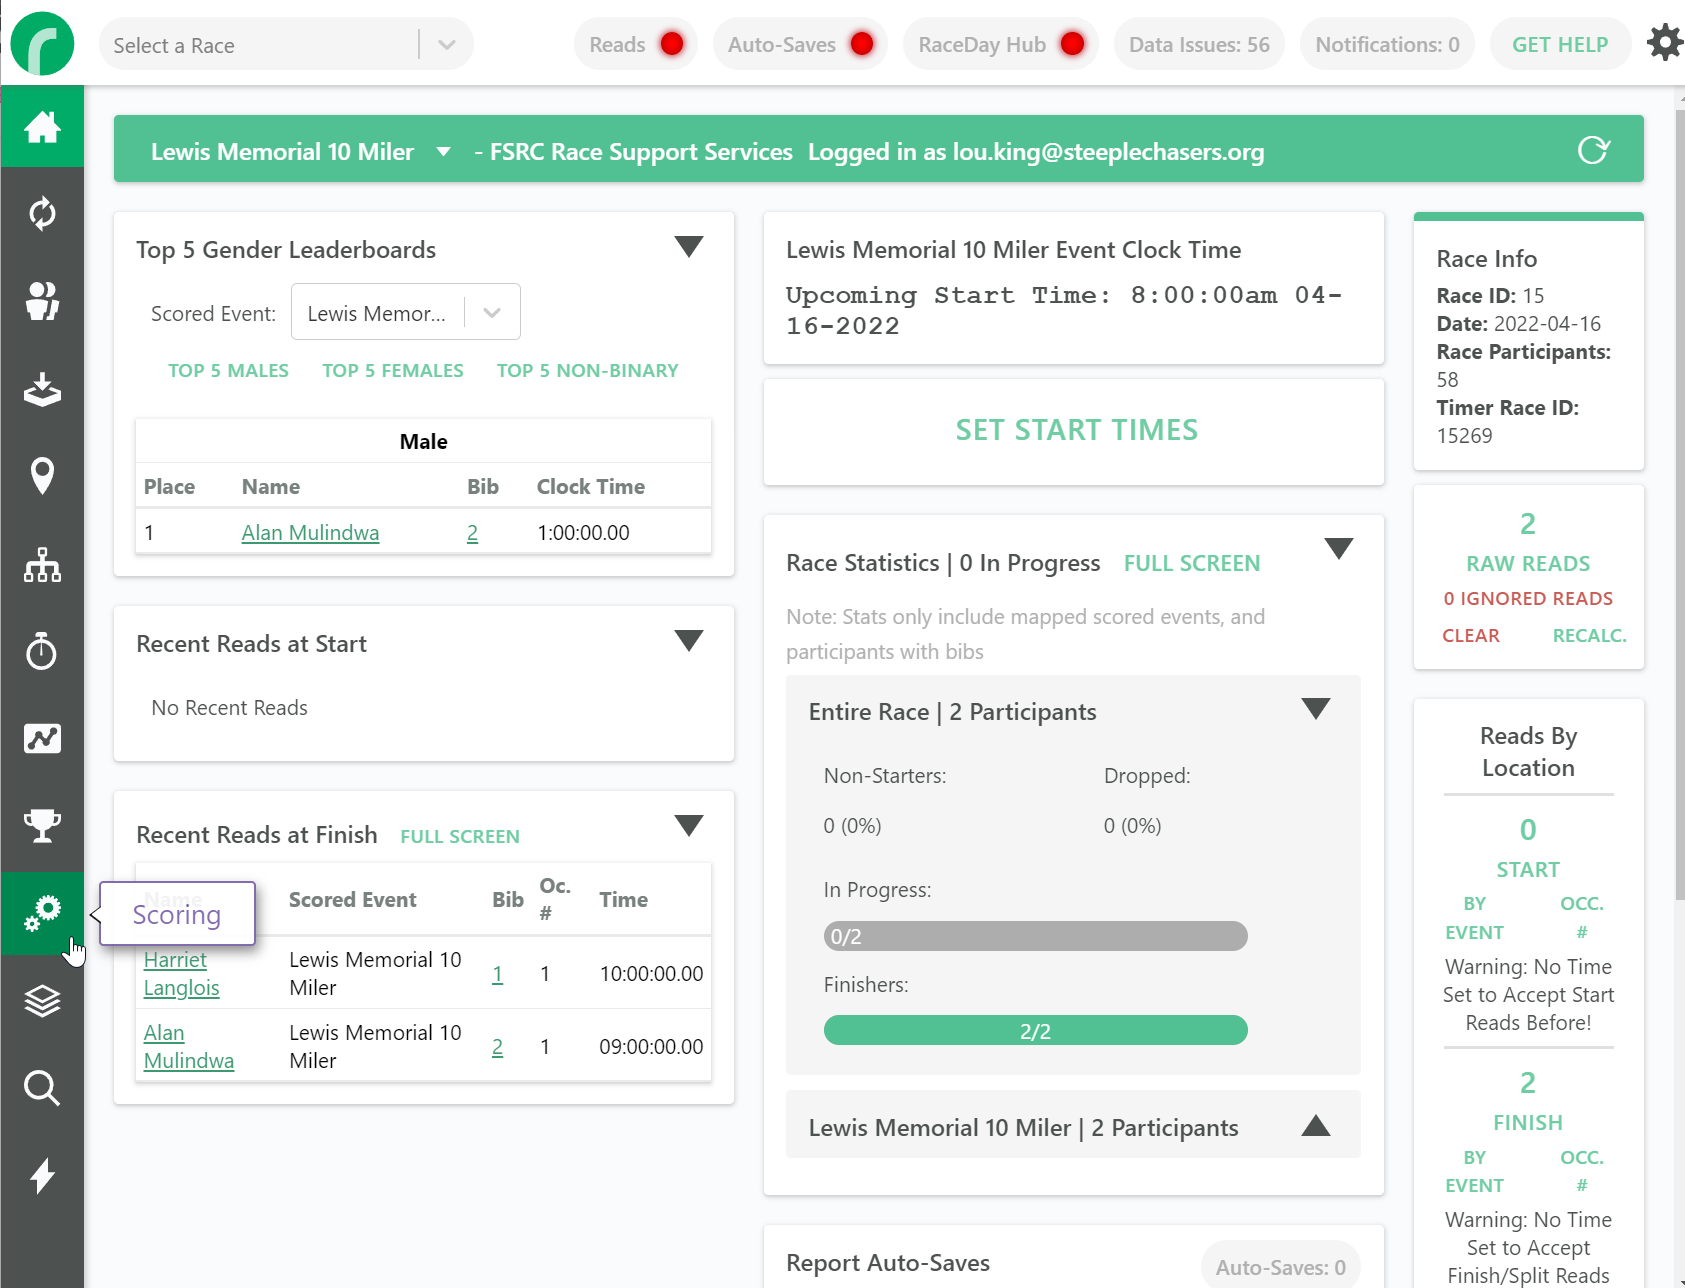Click the Auto-Saves status indicator

pos(800,44)
